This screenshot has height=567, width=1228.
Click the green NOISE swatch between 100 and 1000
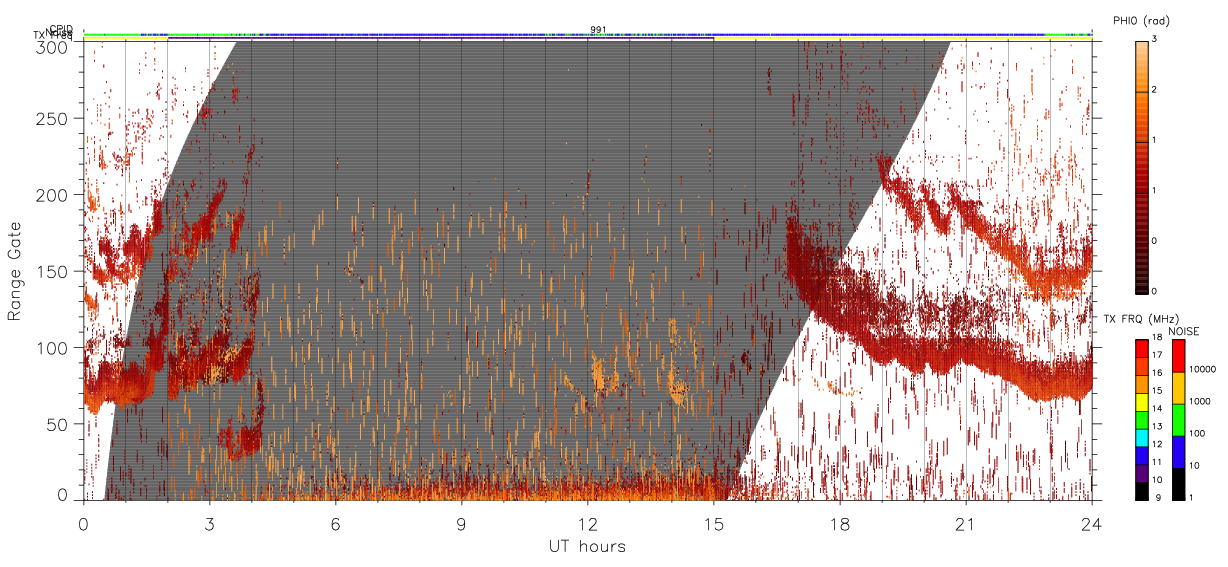[x=1178, y=420]
